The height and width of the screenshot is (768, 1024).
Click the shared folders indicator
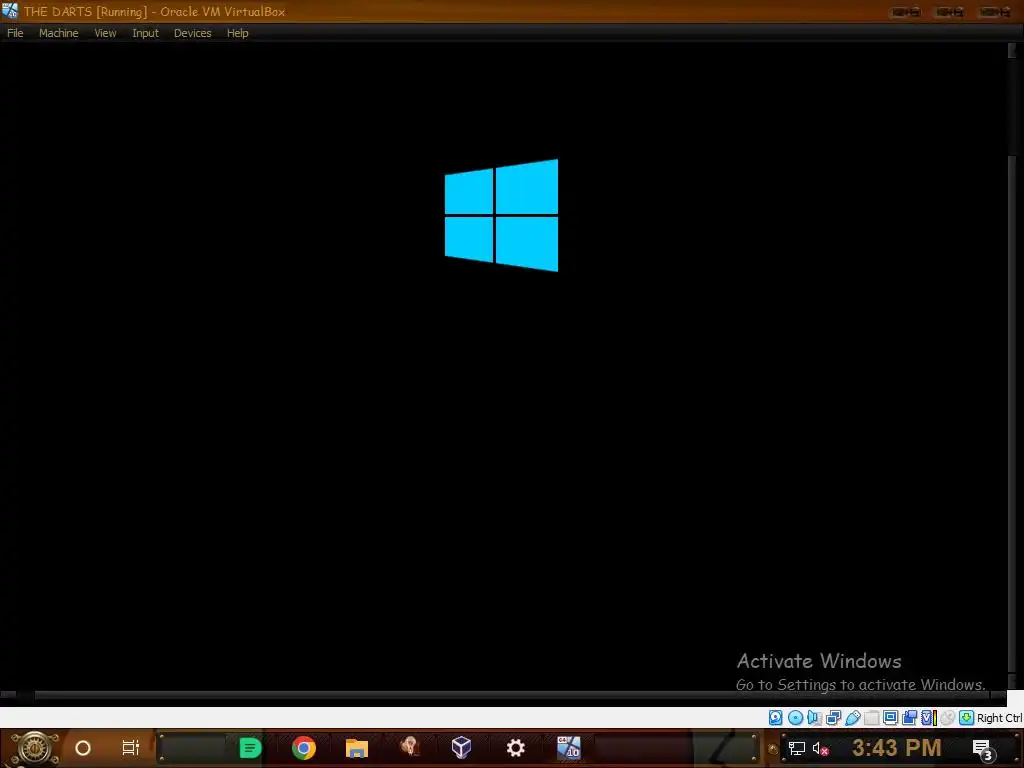click(x=871, y=718)
